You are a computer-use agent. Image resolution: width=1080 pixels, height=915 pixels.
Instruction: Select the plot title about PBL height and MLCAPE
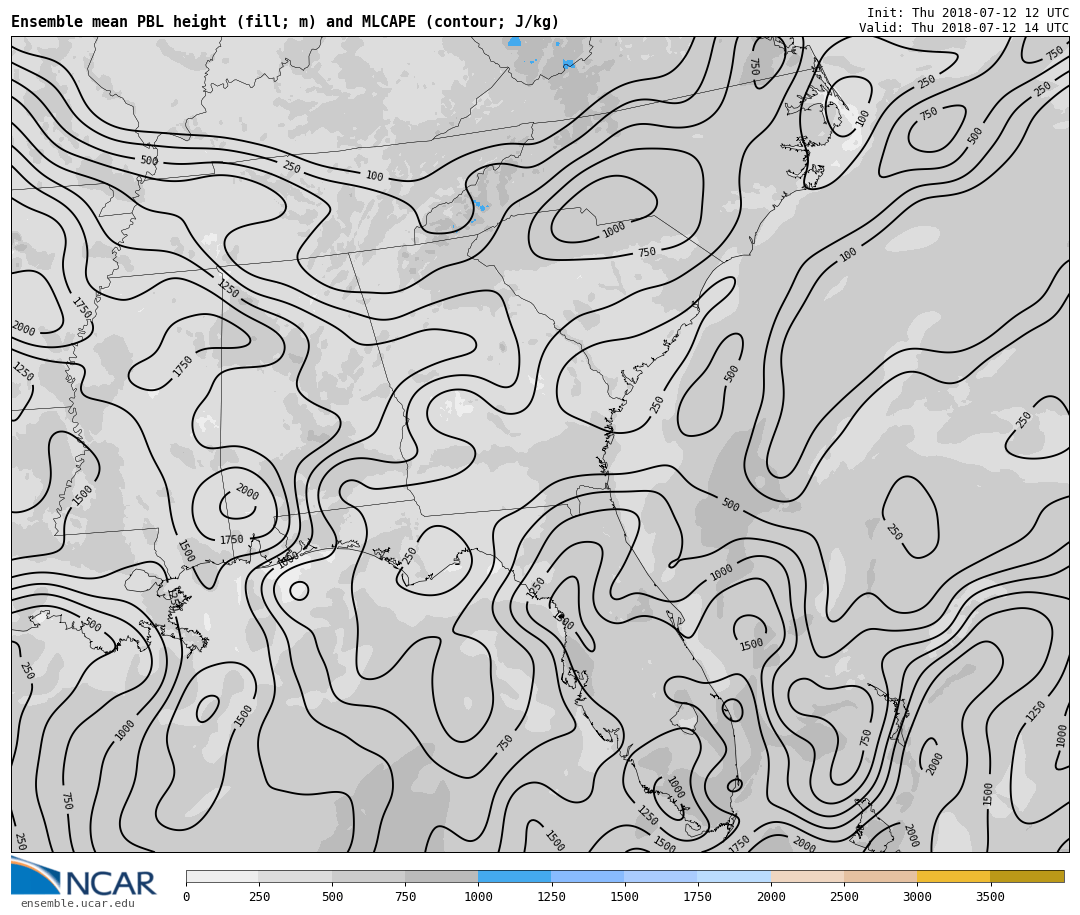[285, 22]
